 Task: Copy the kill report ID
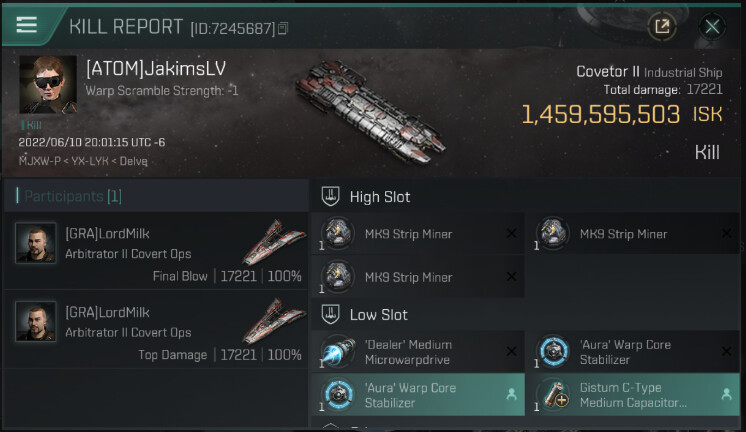coord(283,29)
